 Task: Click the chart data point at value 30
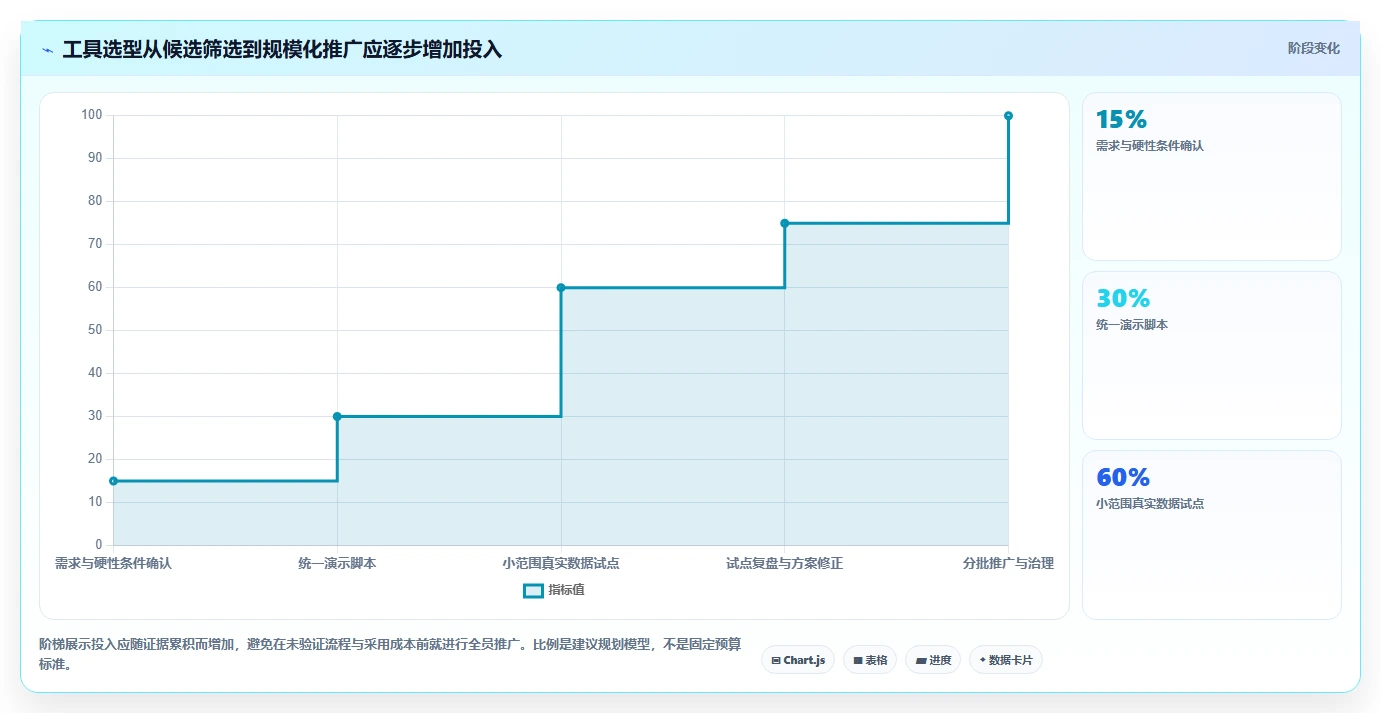(x=337, y=416)
